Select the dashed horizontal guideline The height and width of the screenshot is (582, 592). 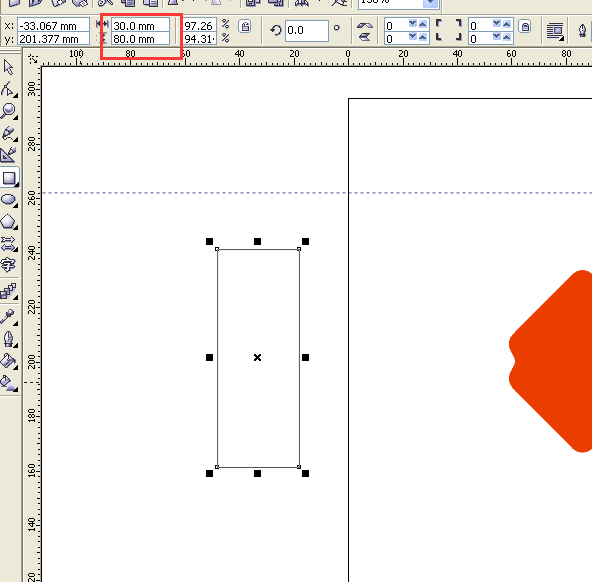coord(316,193)
